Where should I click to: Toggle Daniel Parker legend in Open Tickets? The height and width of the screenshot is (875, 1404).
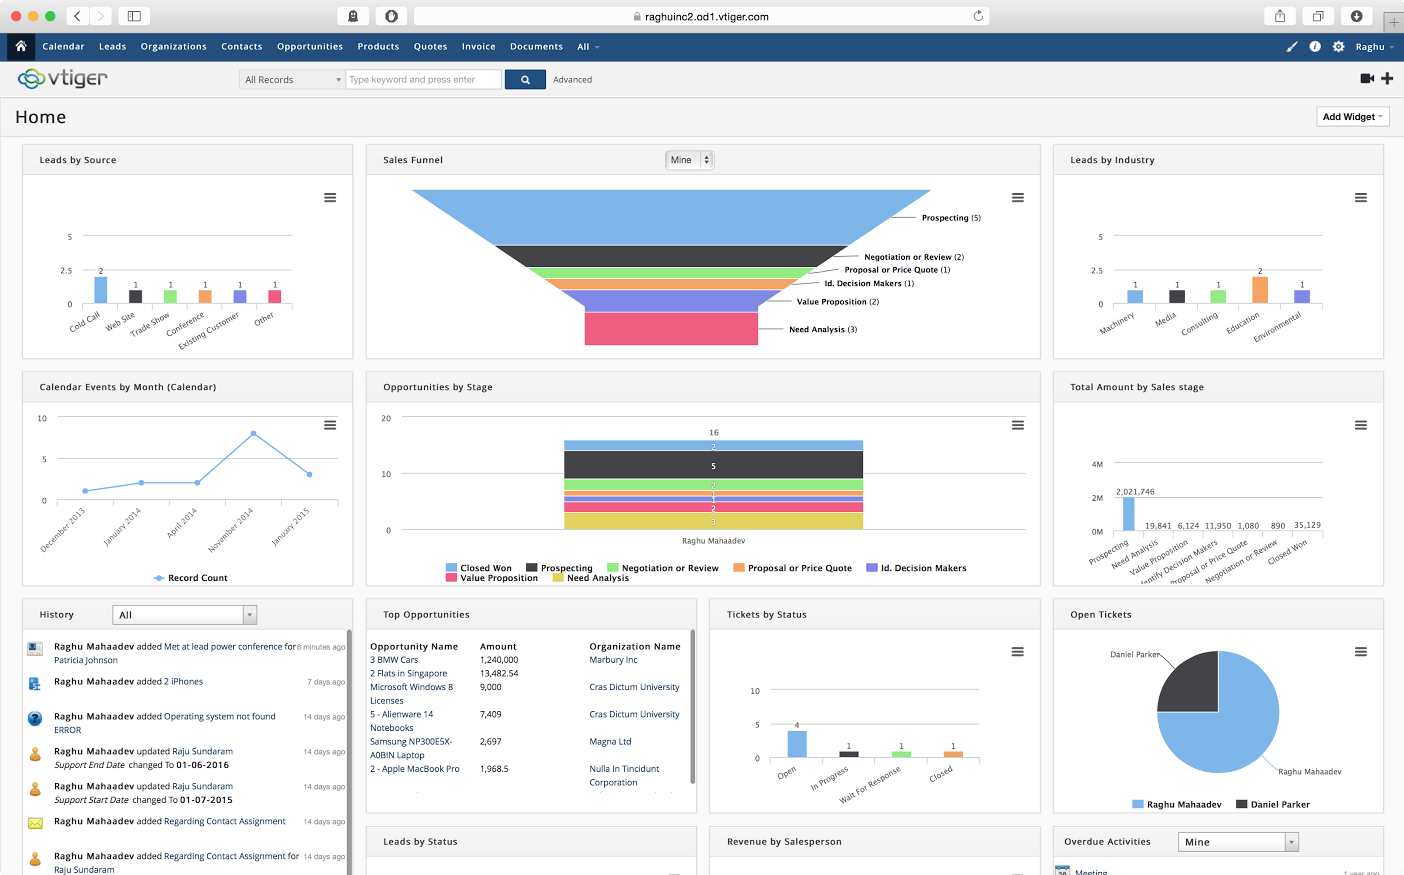[x=1273, y=804]
